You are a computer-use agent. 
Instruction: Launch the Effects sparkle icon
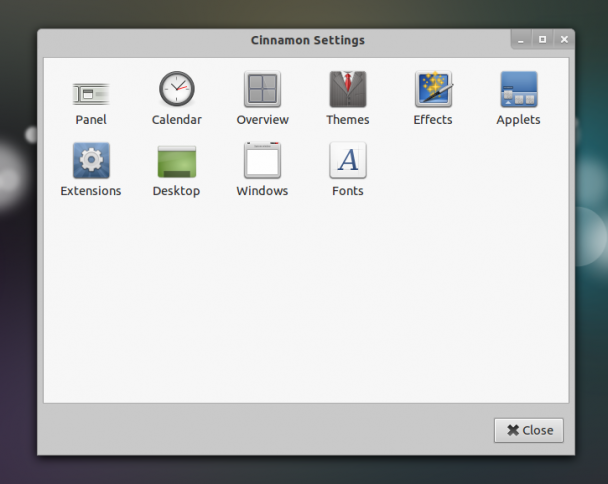(434, 89)
